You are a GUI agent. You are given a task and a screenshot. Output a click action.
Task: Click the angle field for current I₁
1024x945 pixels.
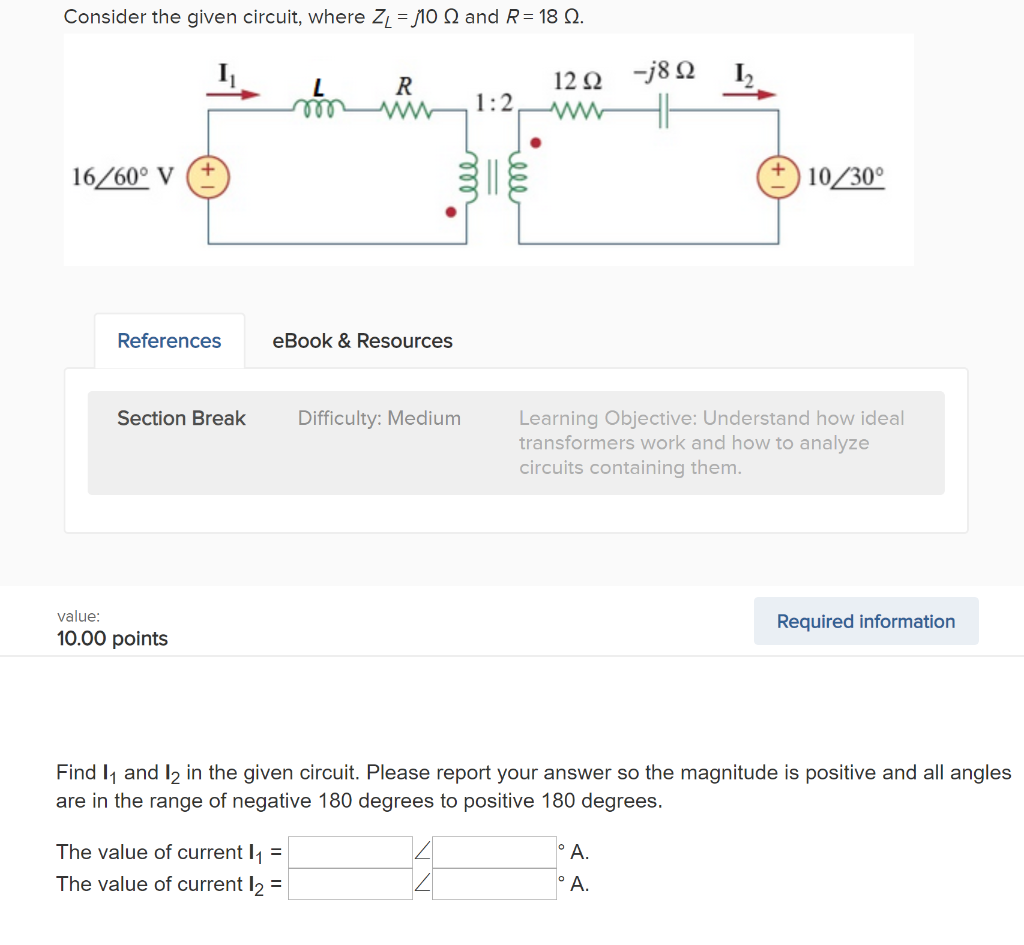[x=493, y=852]
